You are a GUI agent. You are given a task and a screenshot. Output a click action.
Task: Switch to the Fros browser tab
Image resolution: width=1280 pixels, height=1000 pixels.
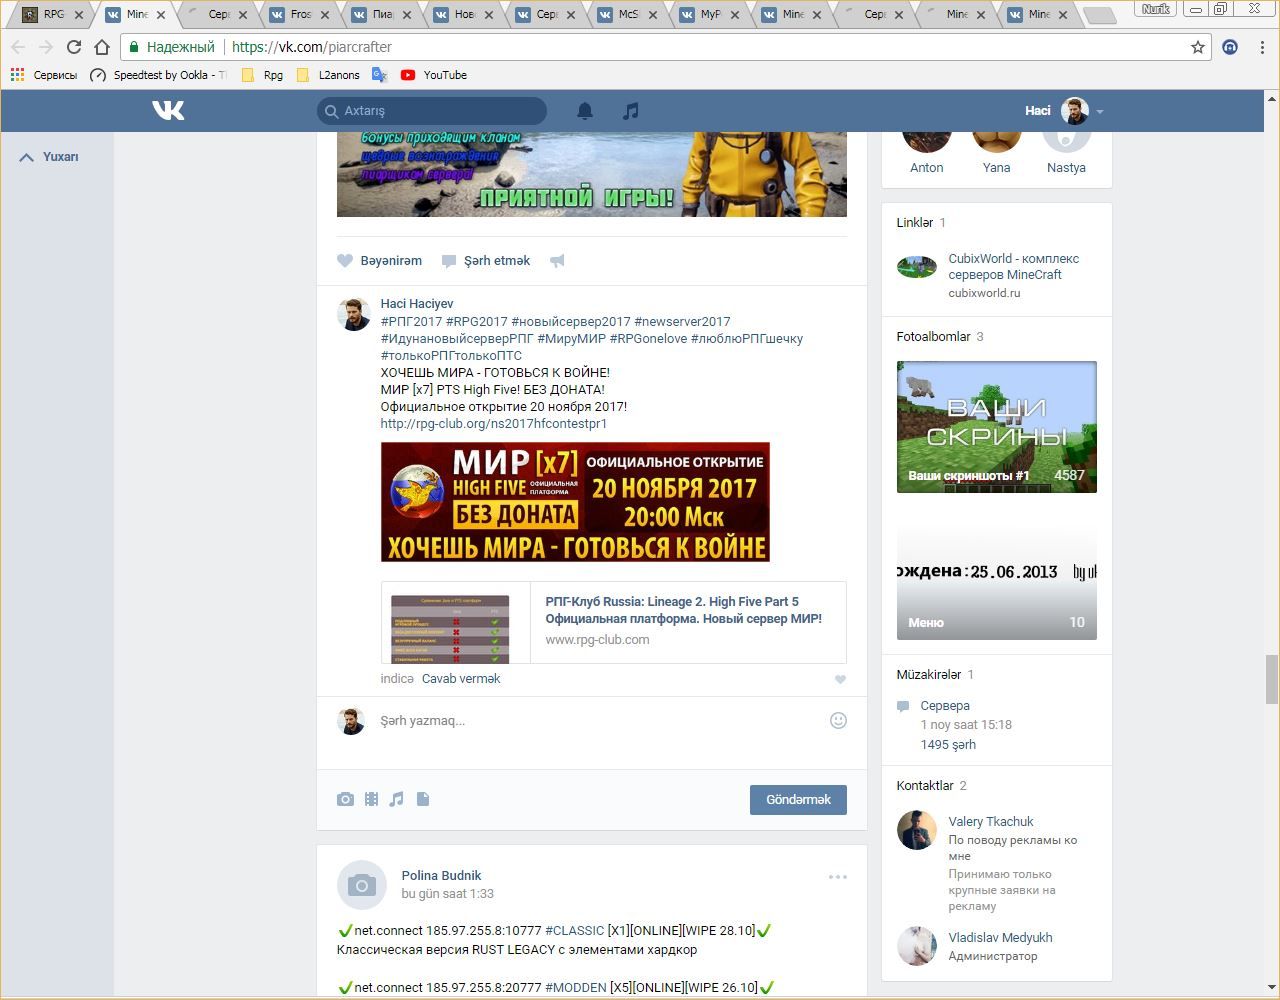301,15
